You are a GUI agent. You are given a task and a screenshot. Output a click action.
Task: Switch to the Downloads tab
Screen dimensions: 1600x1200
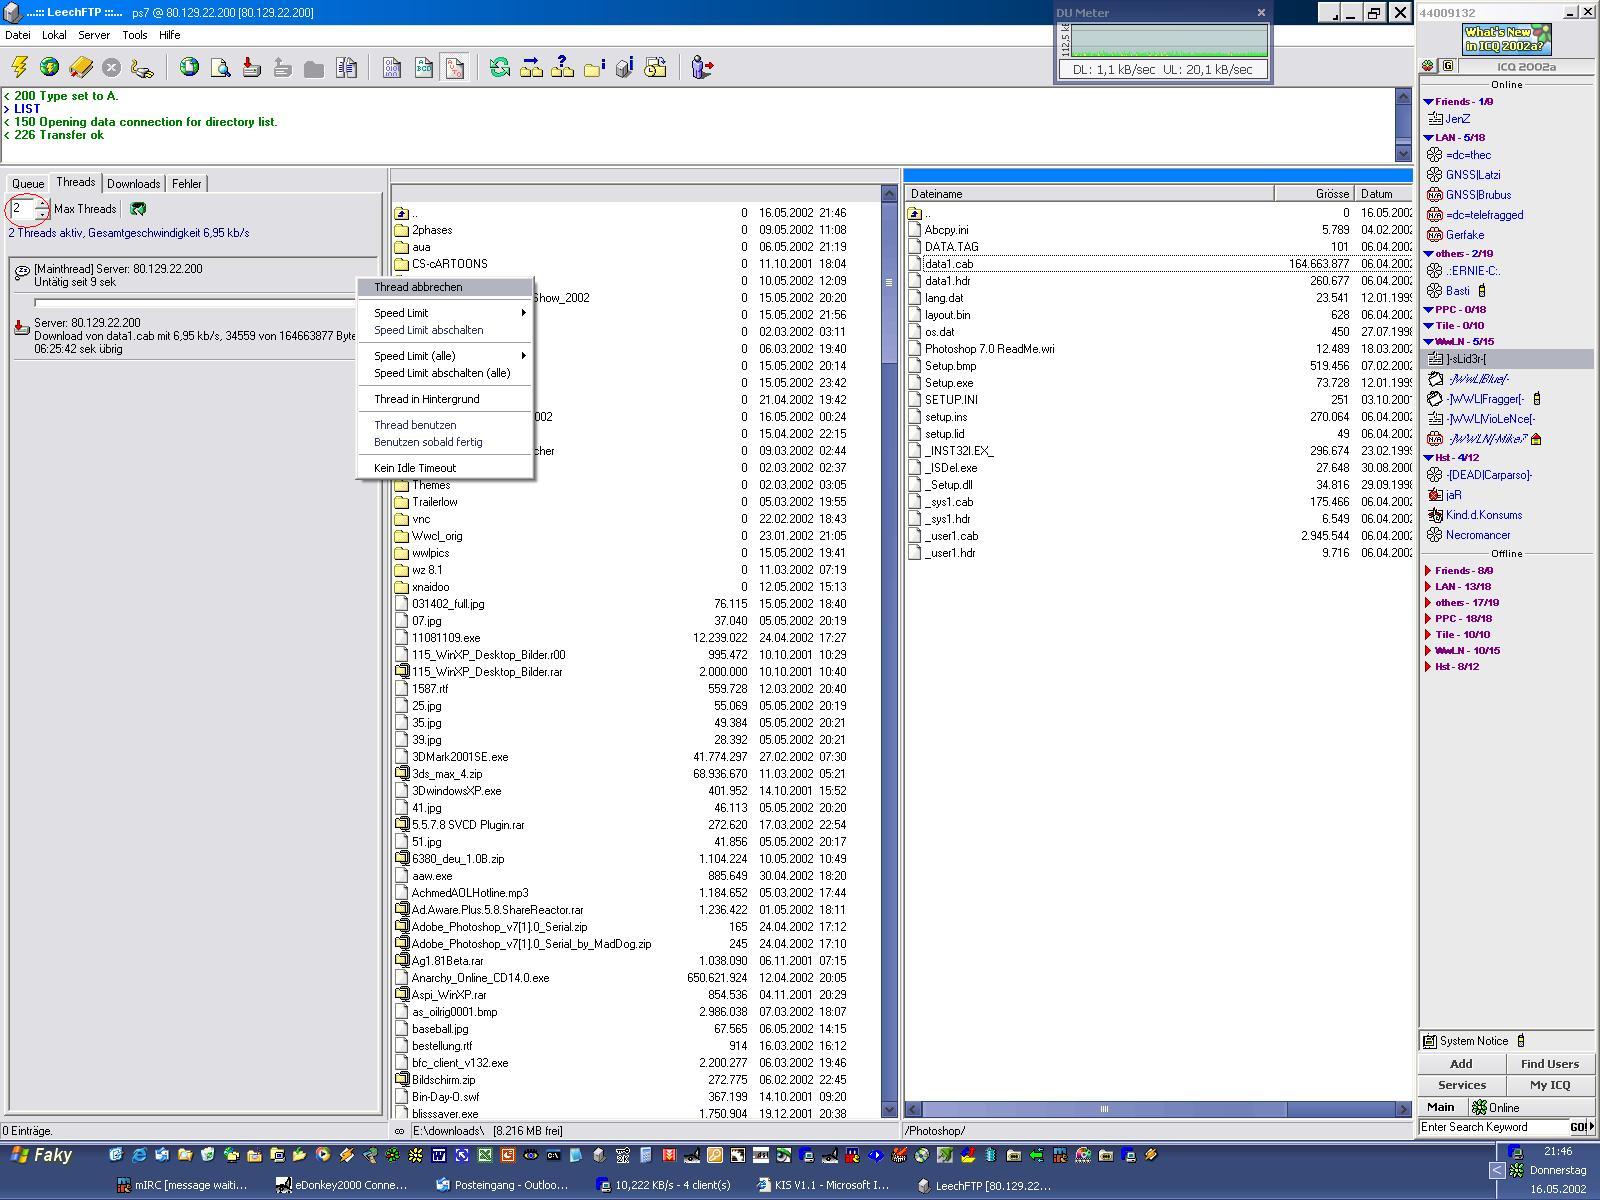[x=133, y=184]
